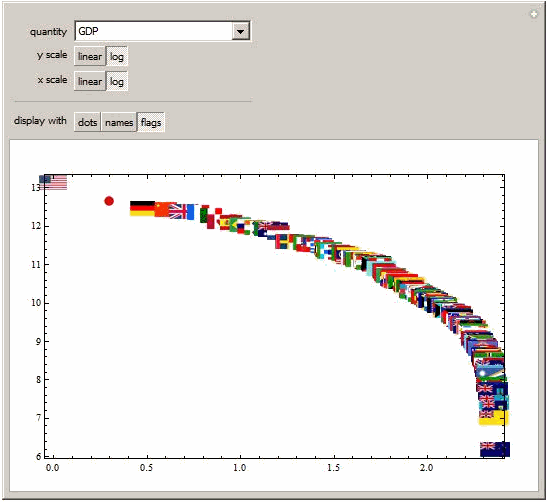Set x scale to linear

[x=90, y=81]
